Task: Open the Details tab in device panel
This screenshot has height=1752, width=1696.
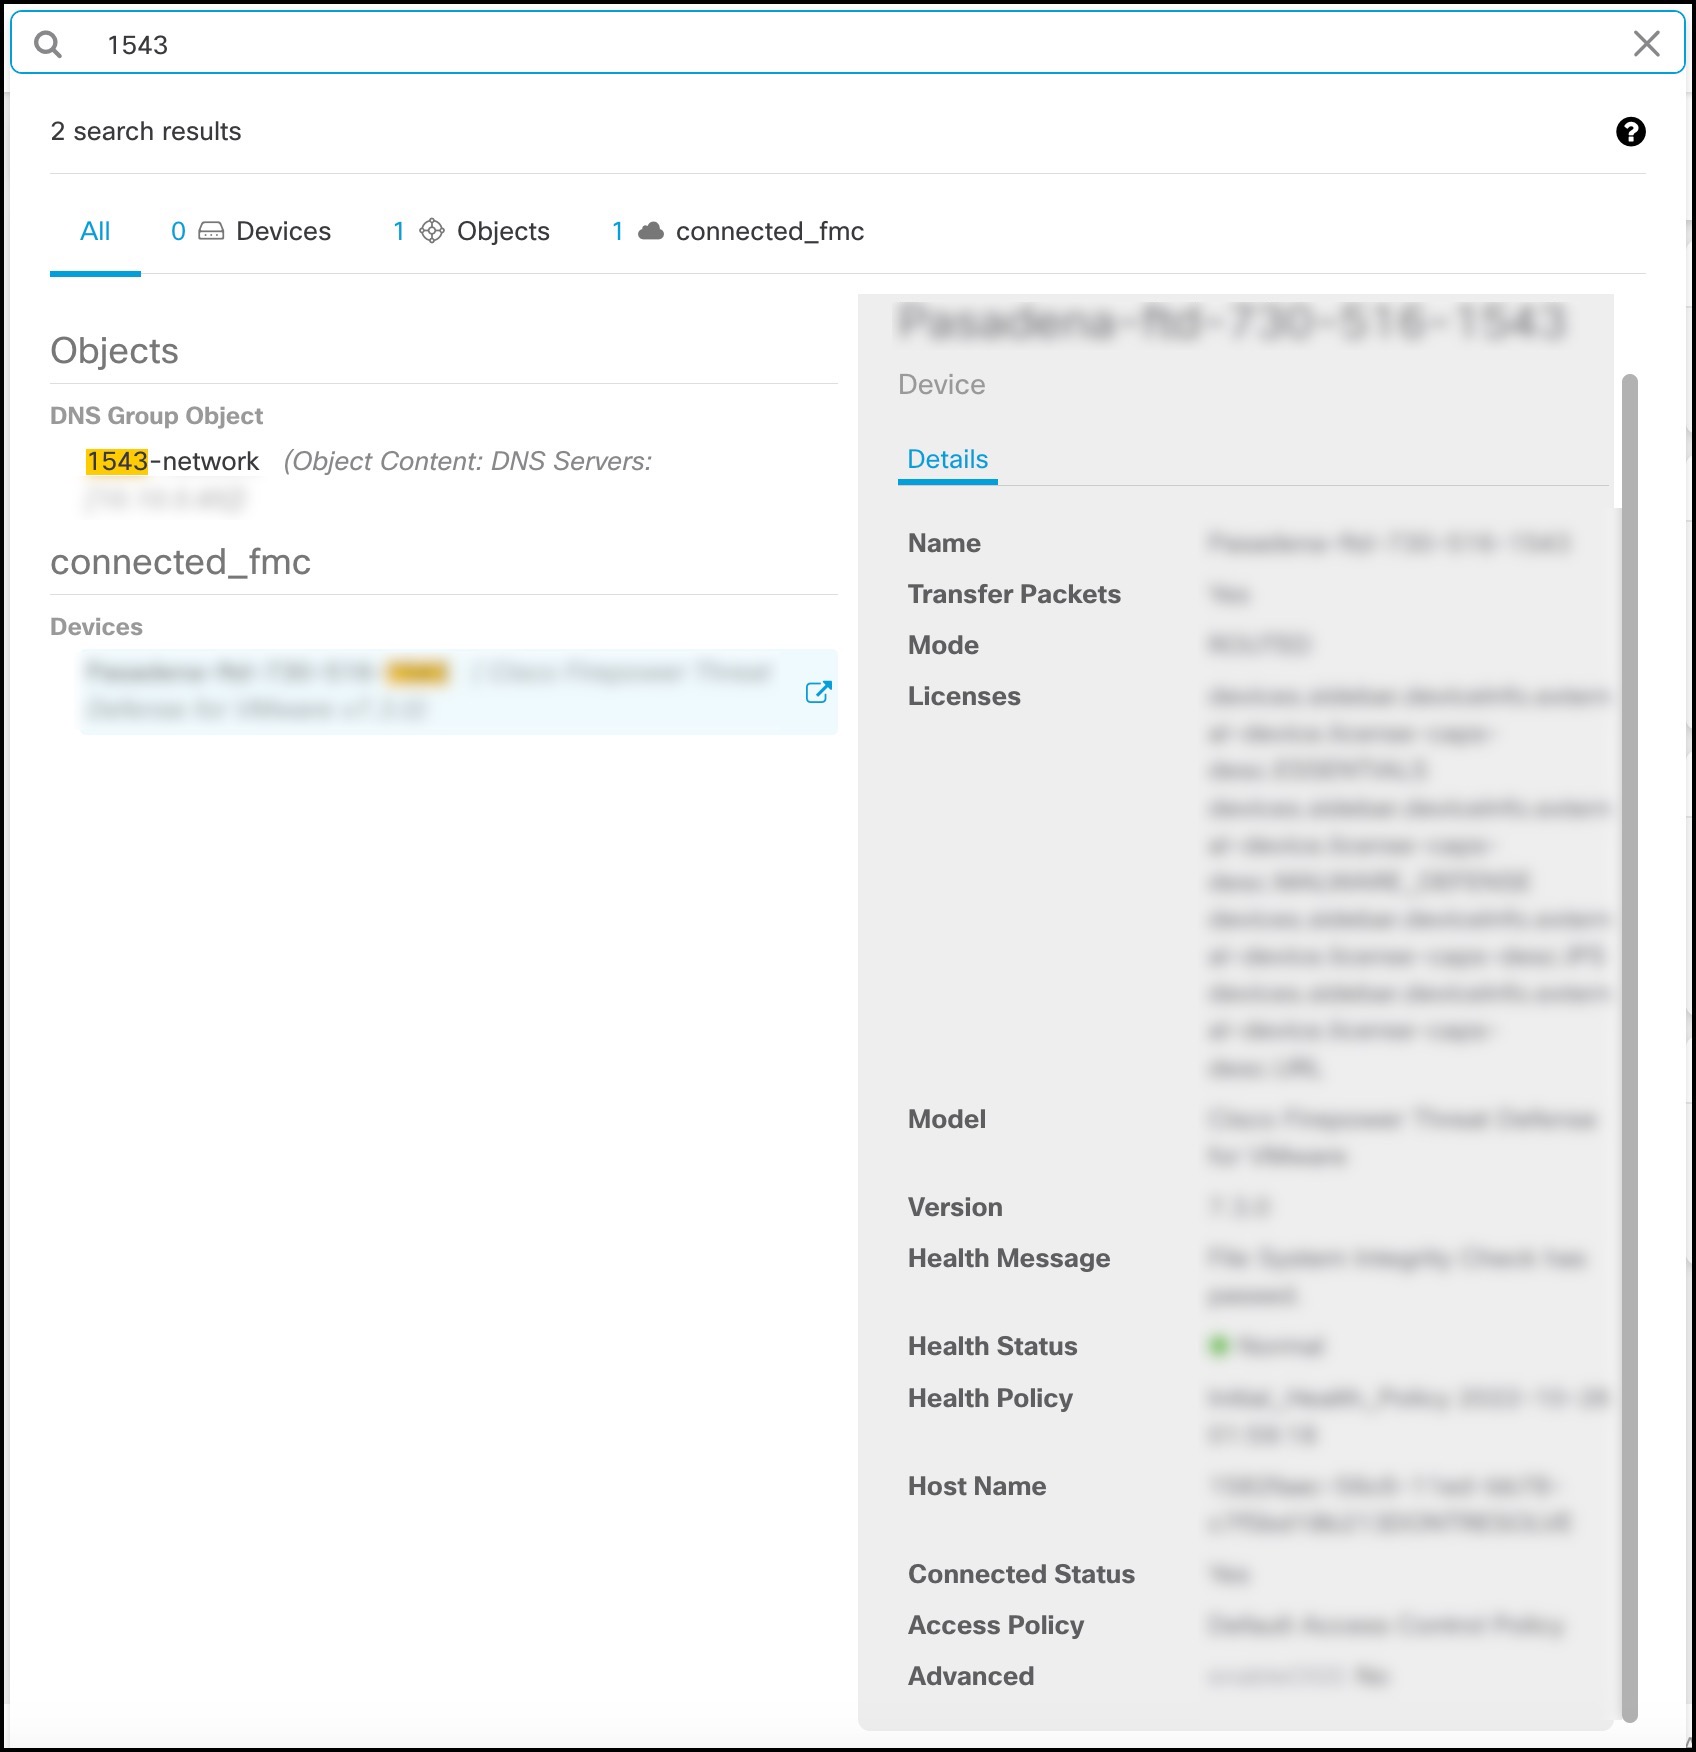Action: (947, 460)
